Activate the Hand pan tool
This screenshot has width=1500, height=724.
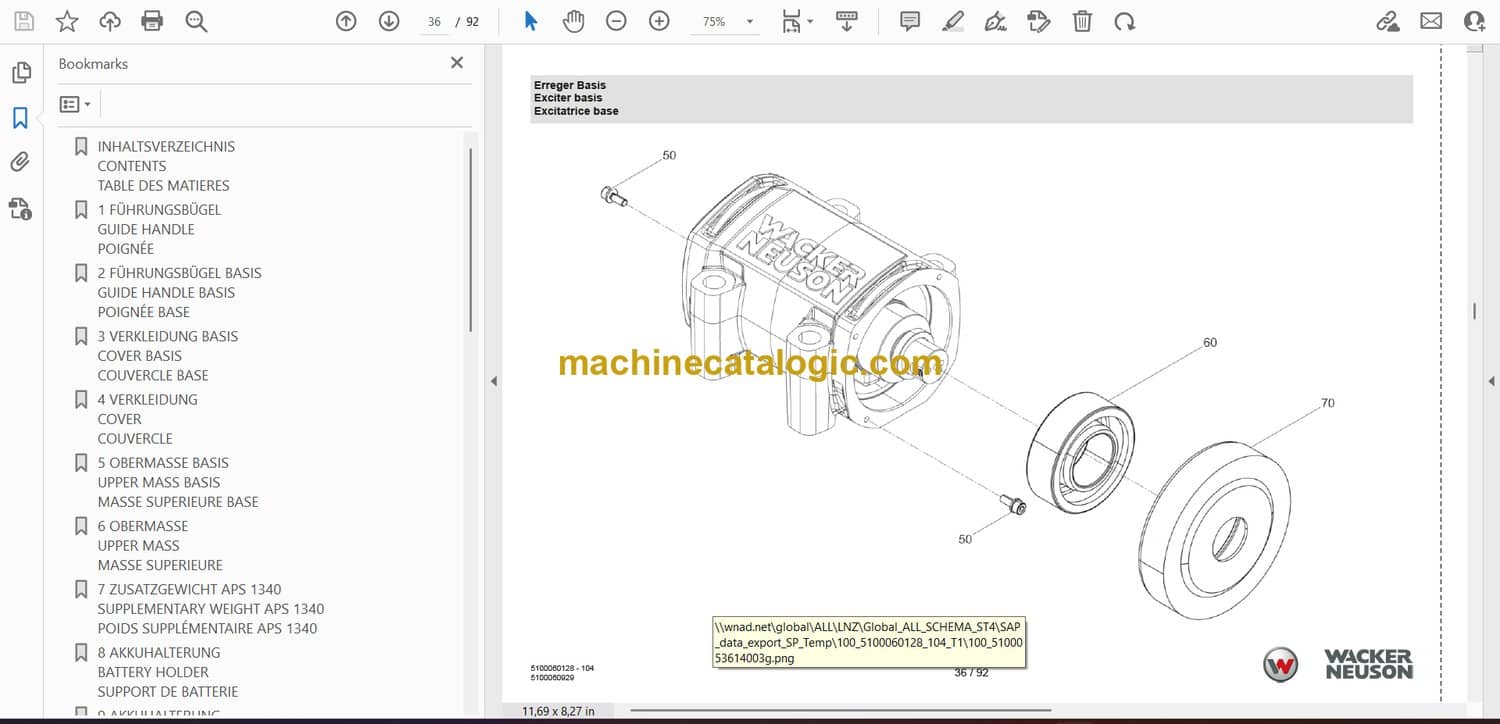click(573, 21)
